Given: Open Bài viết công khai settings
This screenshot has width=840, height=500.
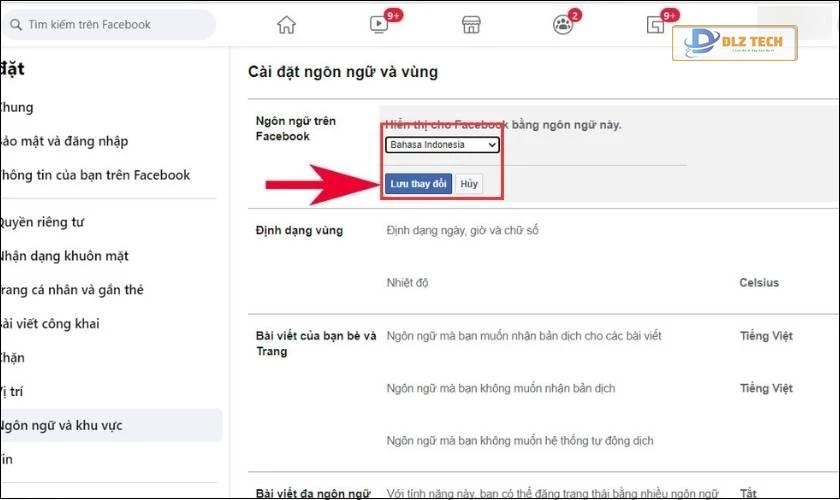Looking at the screenshot, I should (x=50, y=324).
